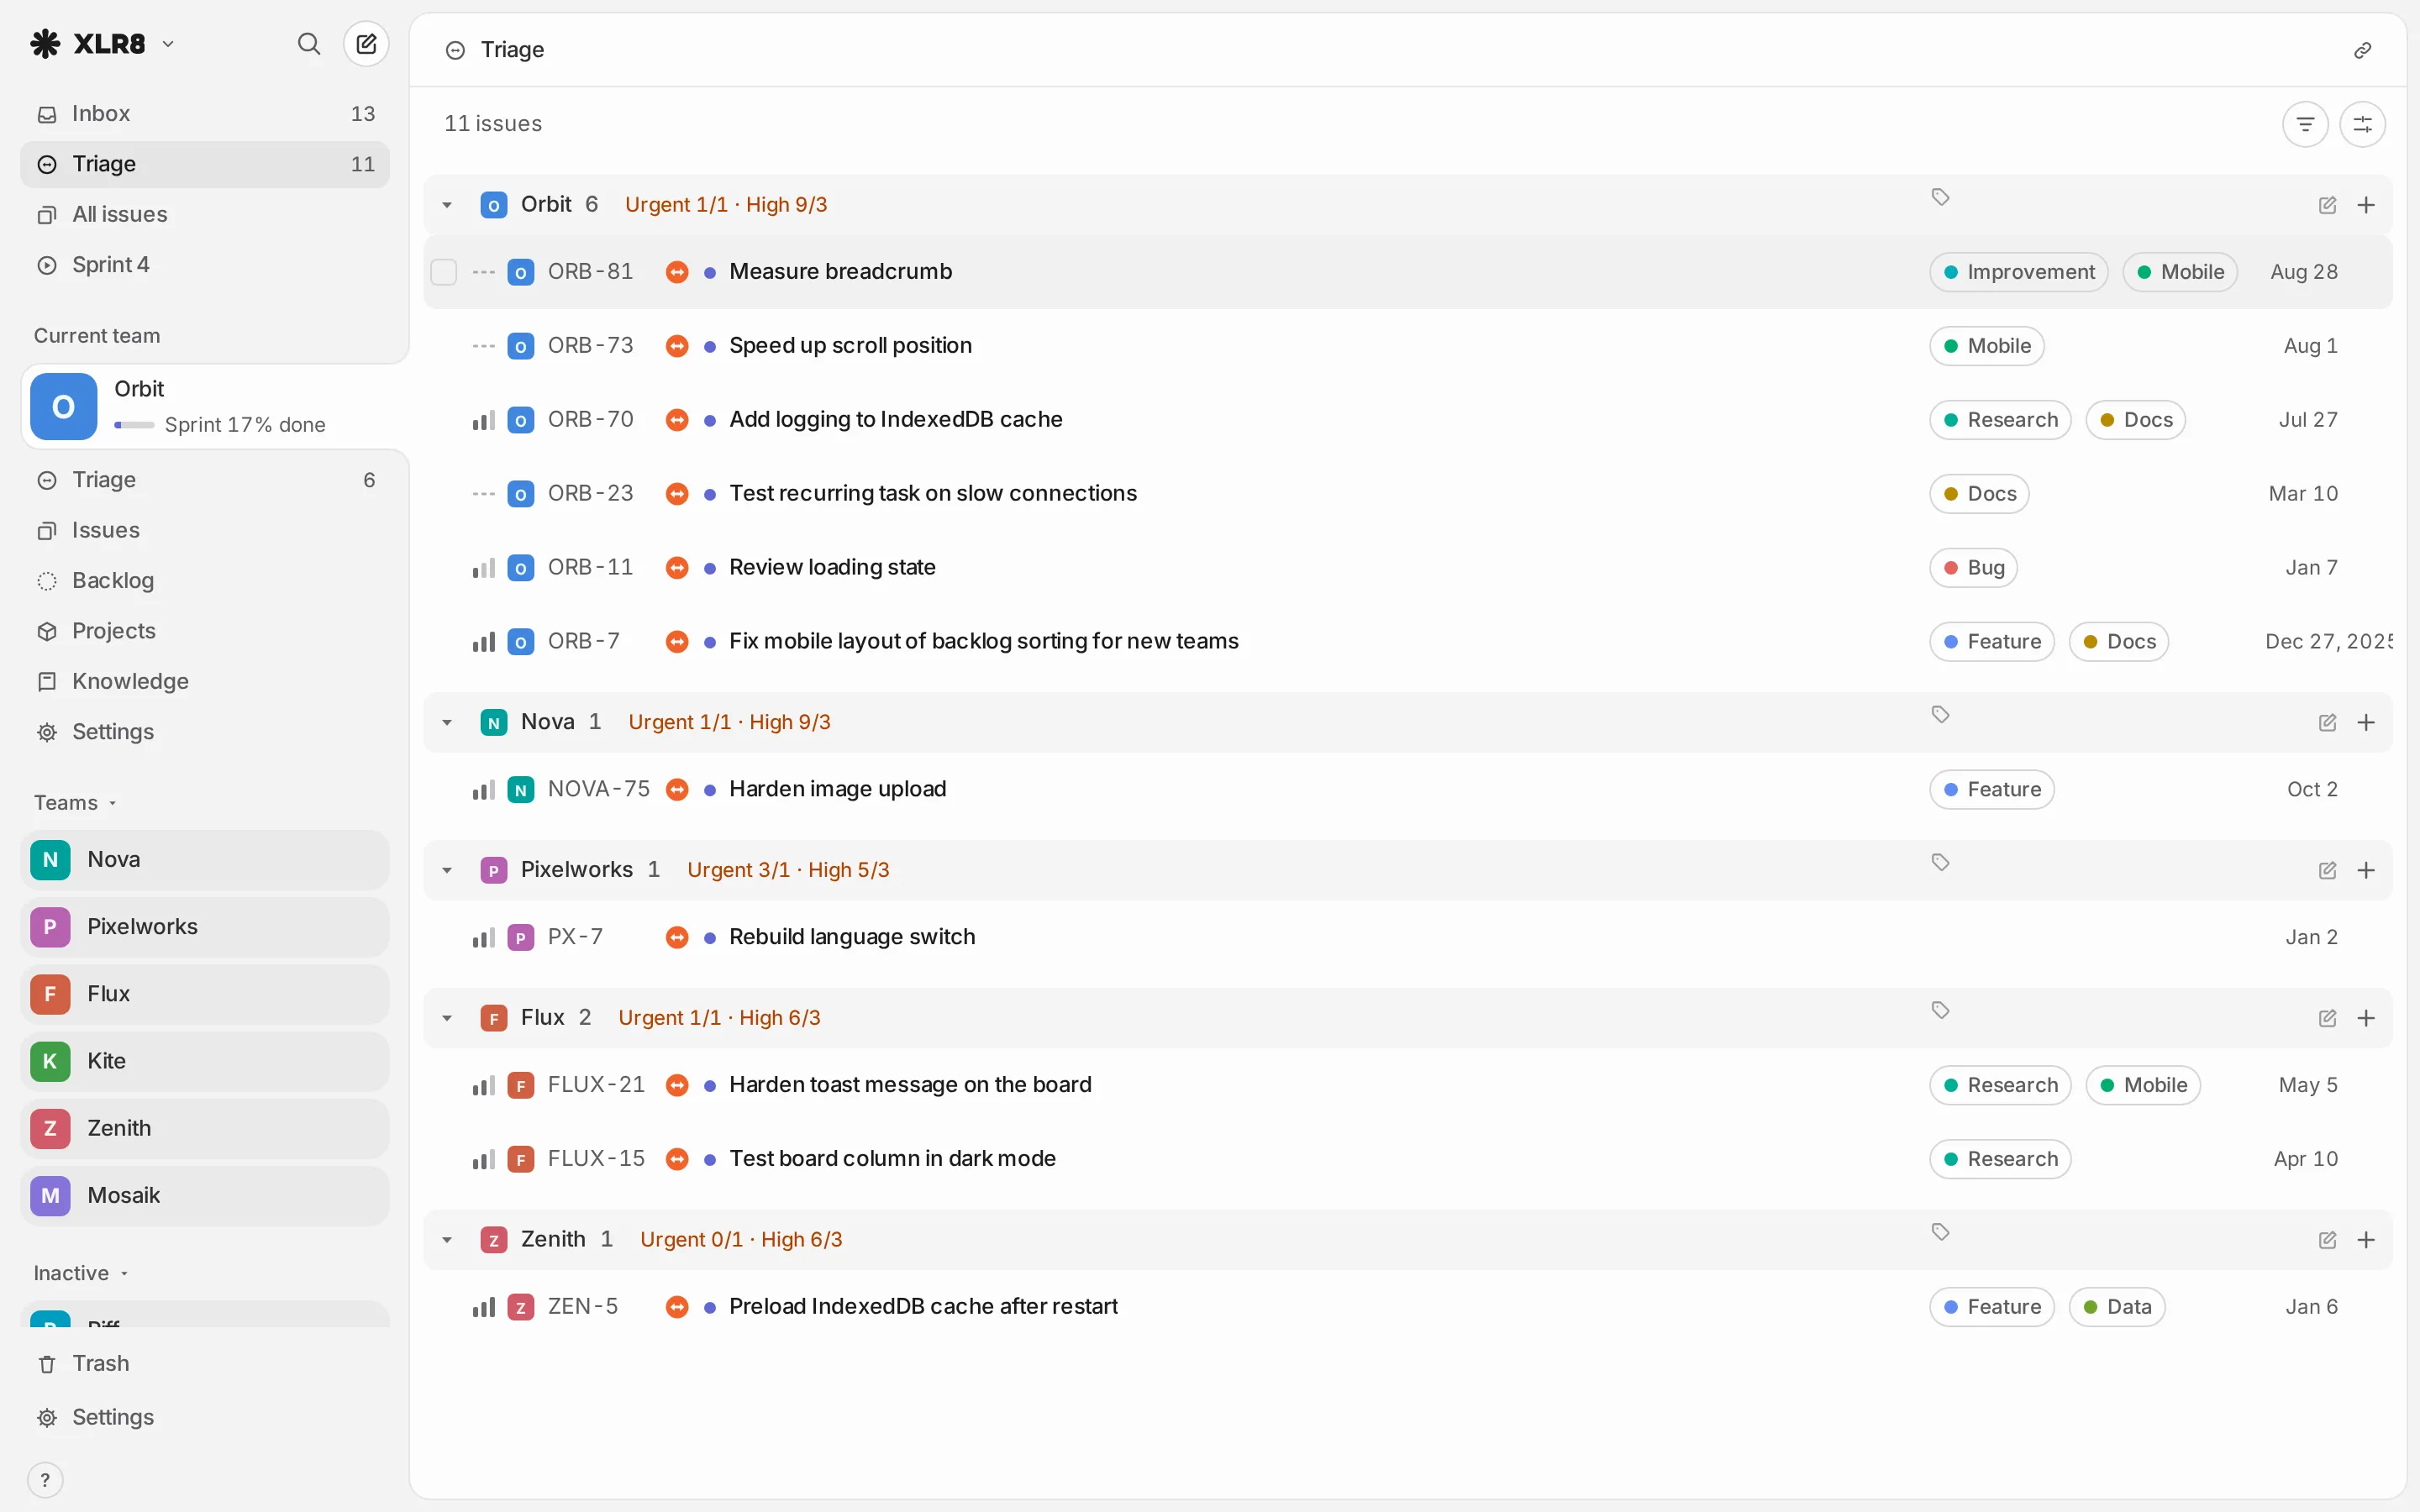This screenshot has width=2420, height=1512.
Task: Click no-priority dashes icon on ORB-73
Action: 484,346
